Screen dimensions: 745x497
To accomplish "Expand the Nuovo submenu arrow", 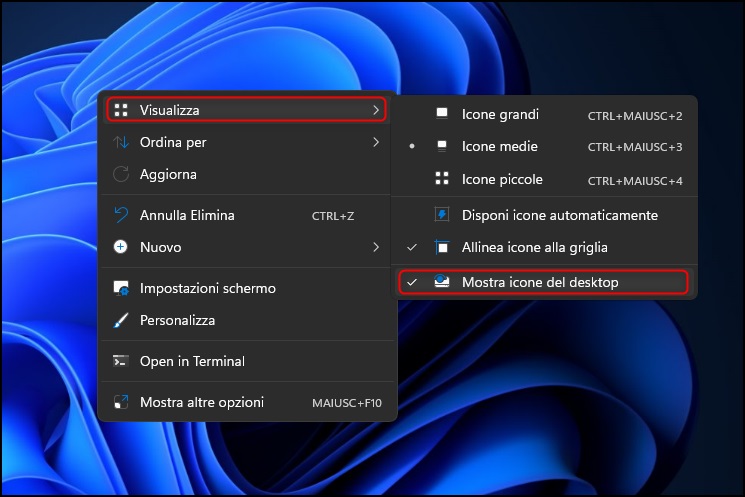I will 376,247.
